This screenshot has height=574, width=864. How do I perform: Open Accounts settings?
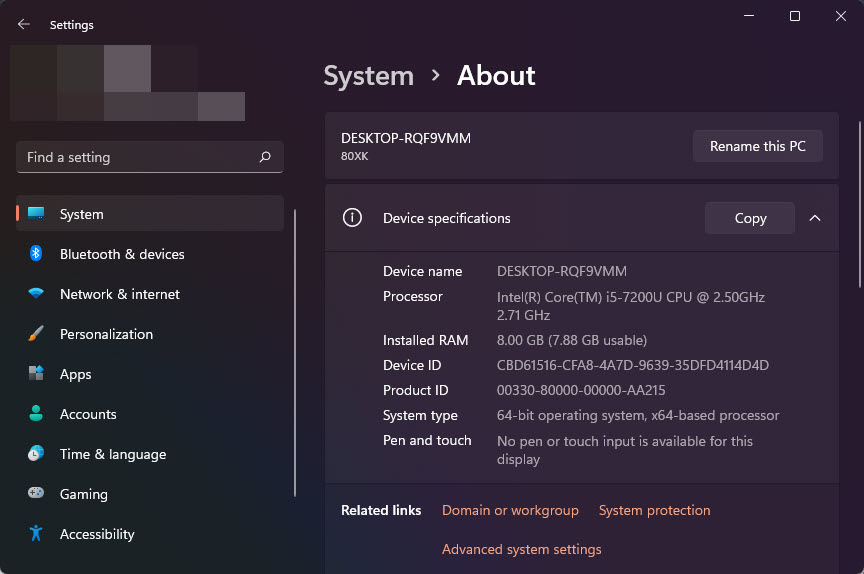tap(150, 414)
